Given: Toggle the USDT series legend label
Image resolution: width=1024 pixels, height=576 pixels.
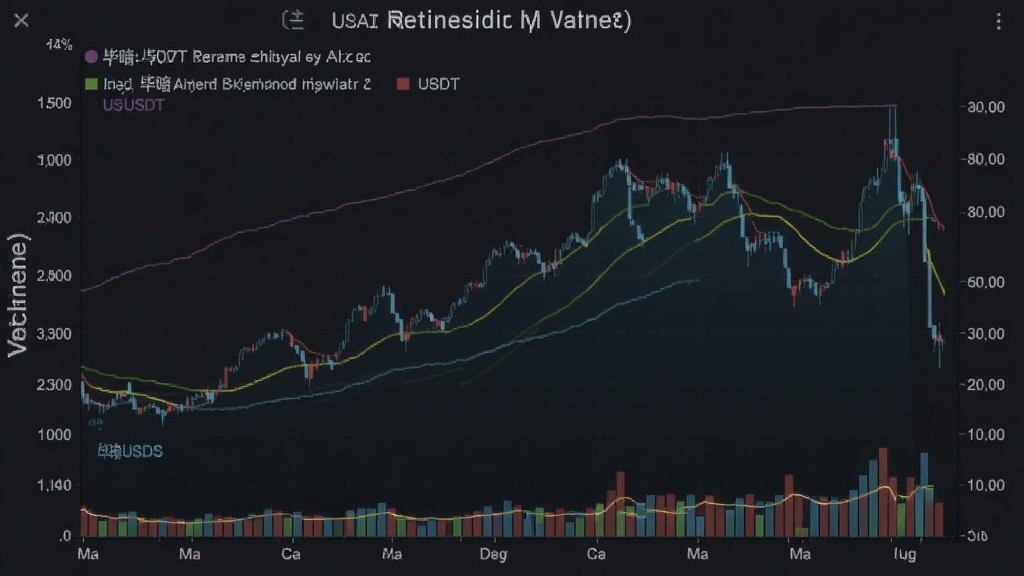Looking at the screenshot, I should tap(439, 84).
